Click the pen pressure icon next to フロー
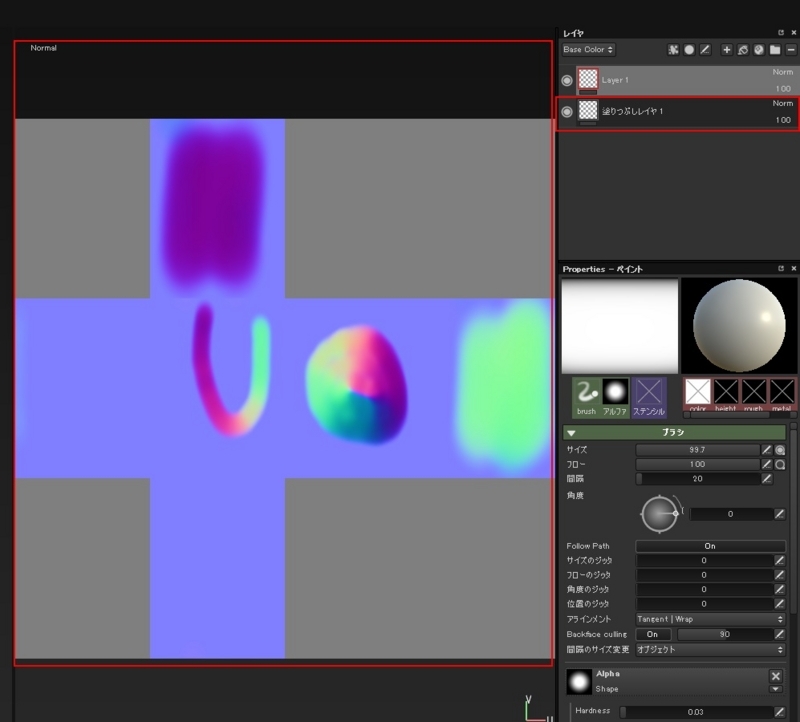800x722 pixels. (766, 464)
